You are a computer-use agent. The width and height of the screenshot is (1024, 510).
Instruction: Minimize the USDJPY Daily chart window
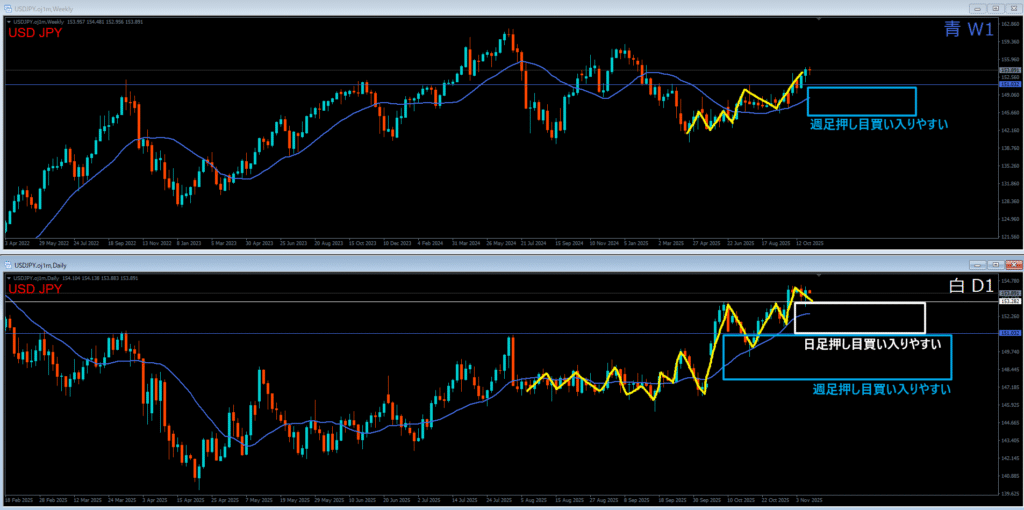[x=977, y=265]
